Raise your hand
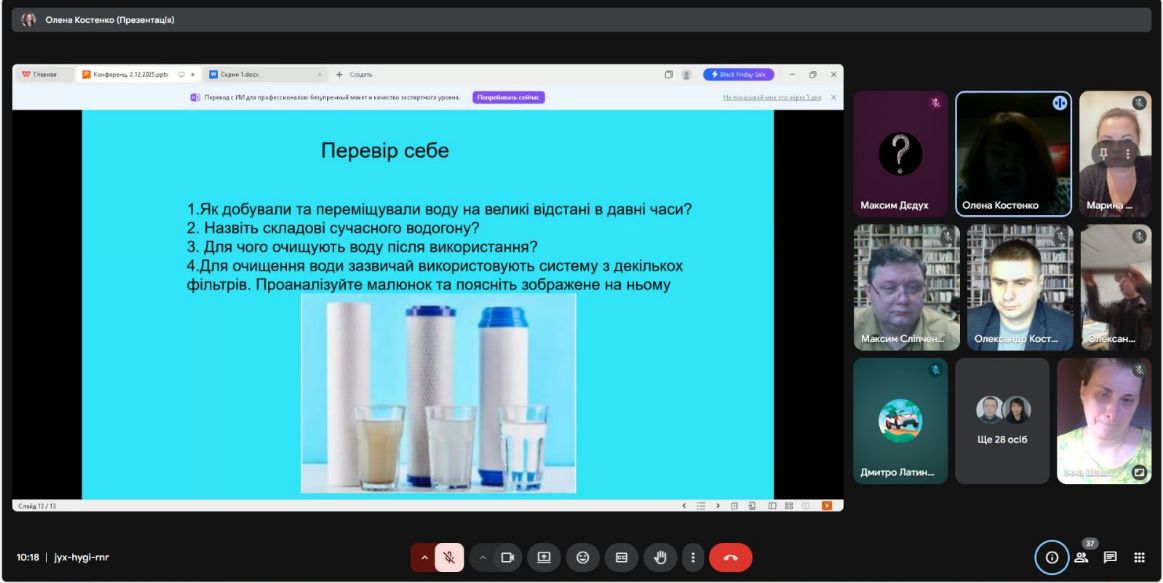 659,557
